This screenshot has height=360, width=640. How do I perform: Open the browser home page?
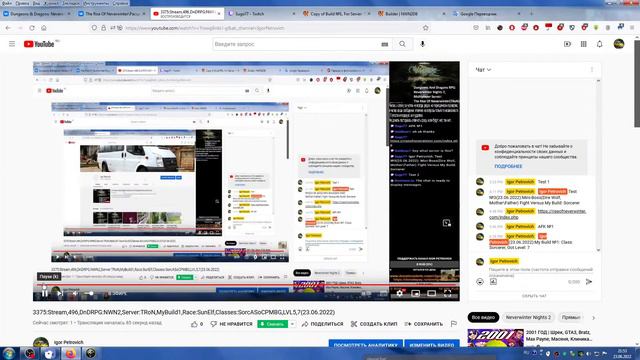44,28
